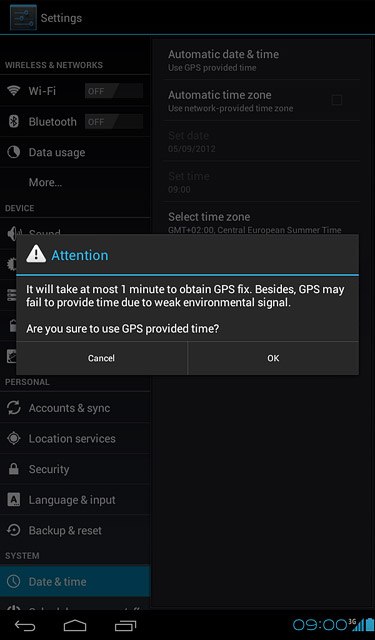Tap the Location services target icon
Screen dimensions: 375x640
coord(14,438)
